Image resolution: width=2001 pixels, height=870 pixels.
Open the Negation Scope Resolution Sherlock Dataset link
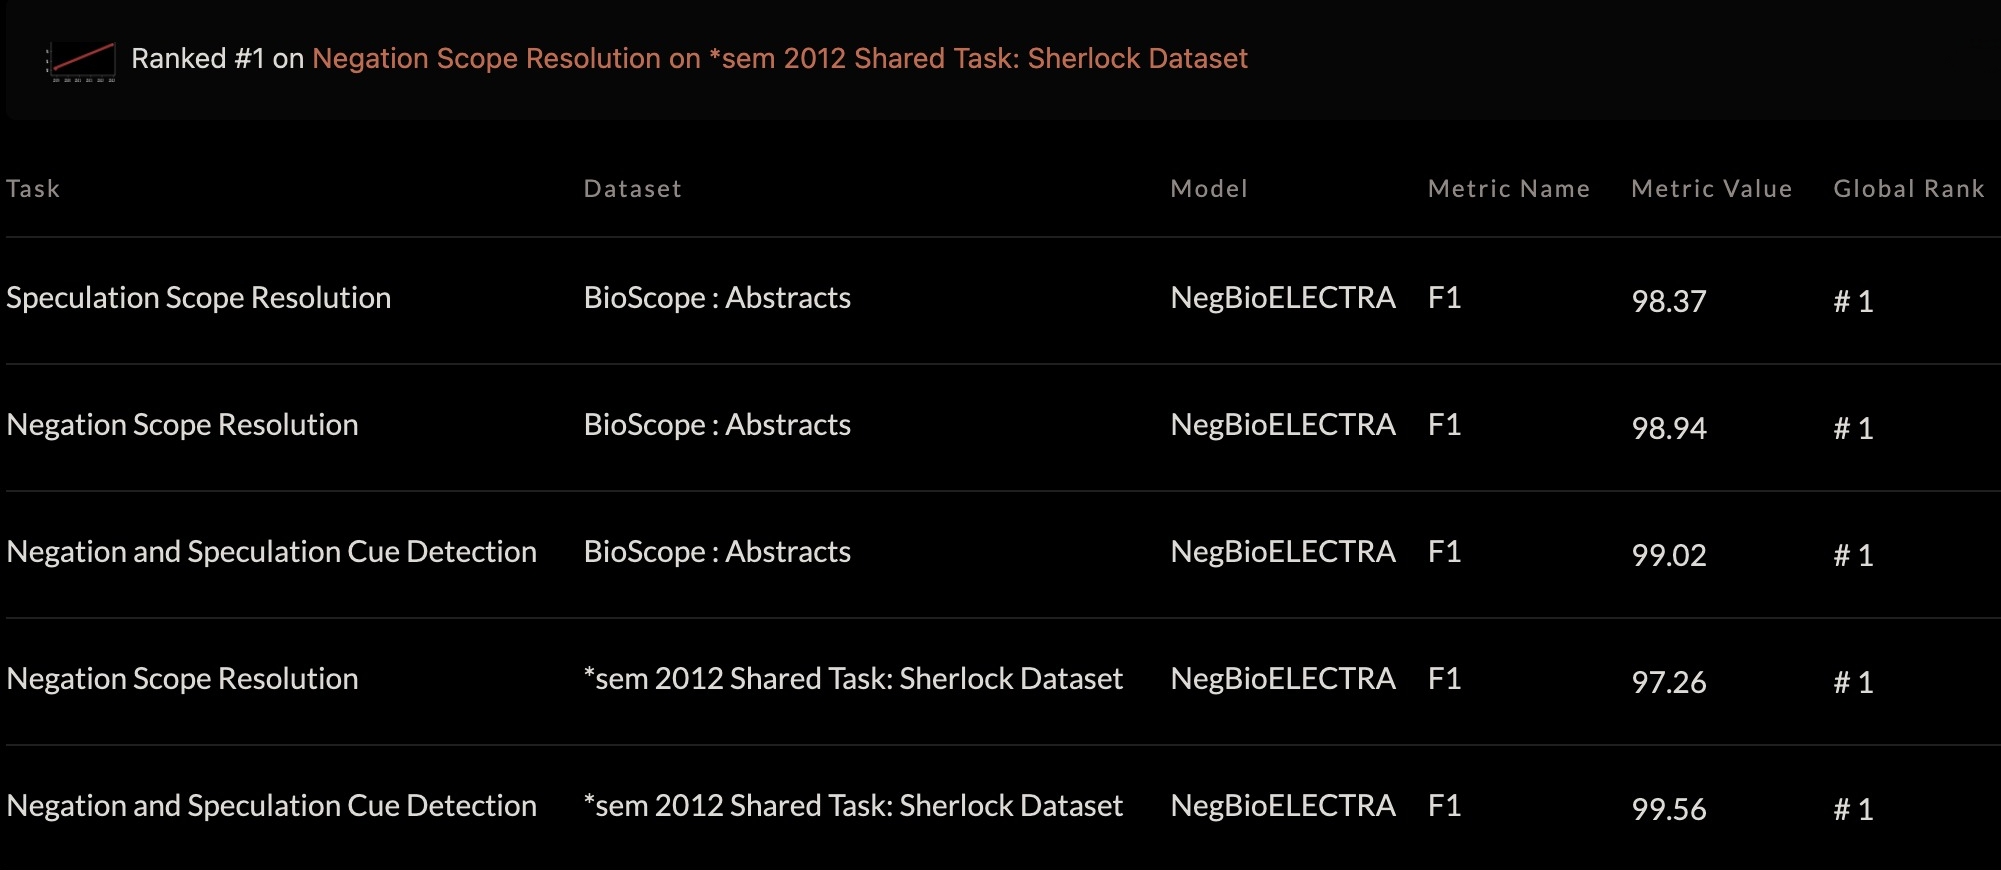[780, 58]
